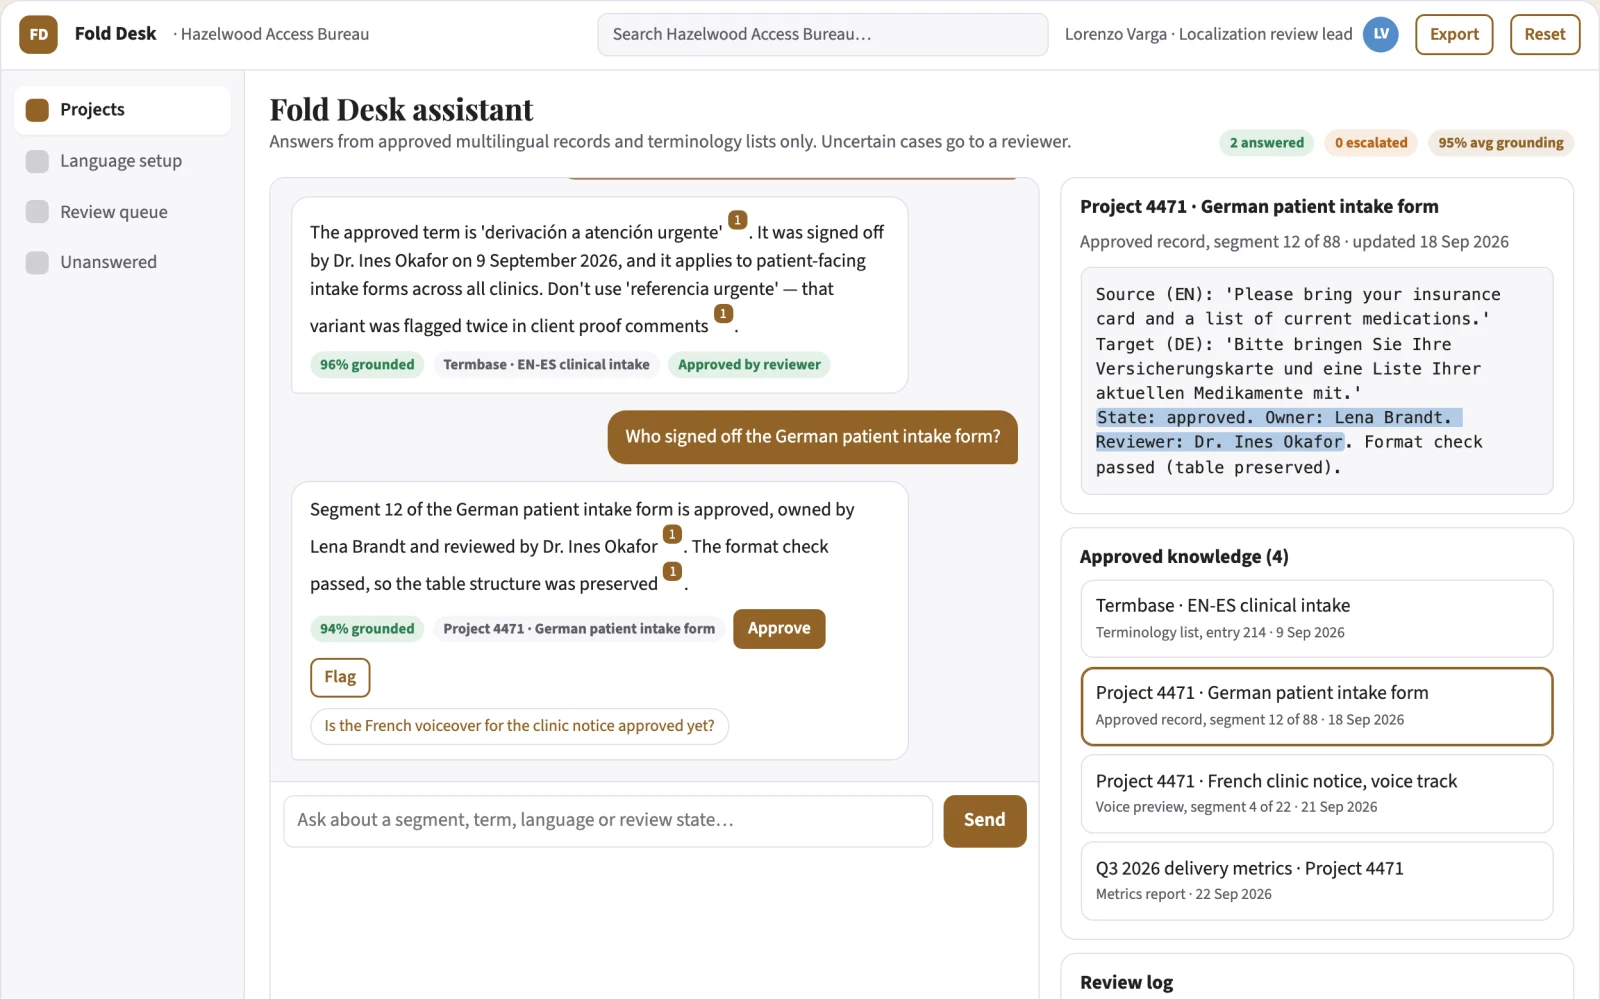The image size is (1600, 999).
Task: Click the 'Approved by reviewer' chip
Action: pos(749,365)
